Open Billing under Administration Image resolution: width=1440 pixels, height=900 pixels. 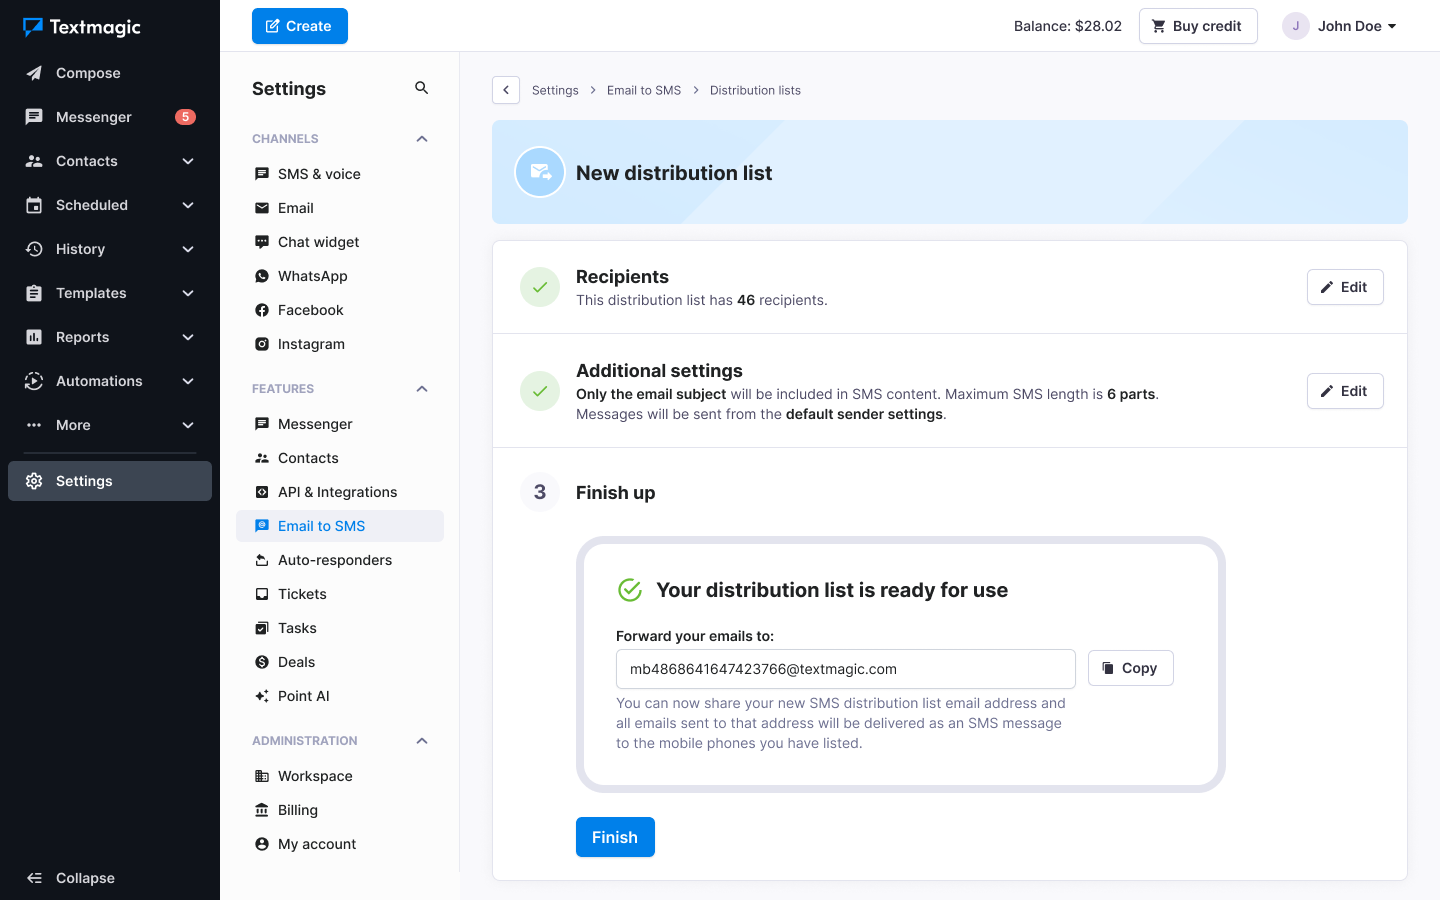click(x=296, y=809)
